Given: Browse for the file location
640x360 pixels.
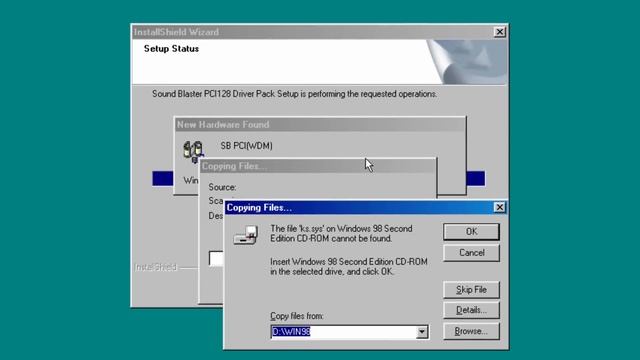Looking at the screenshot, I should coord(471,331).
